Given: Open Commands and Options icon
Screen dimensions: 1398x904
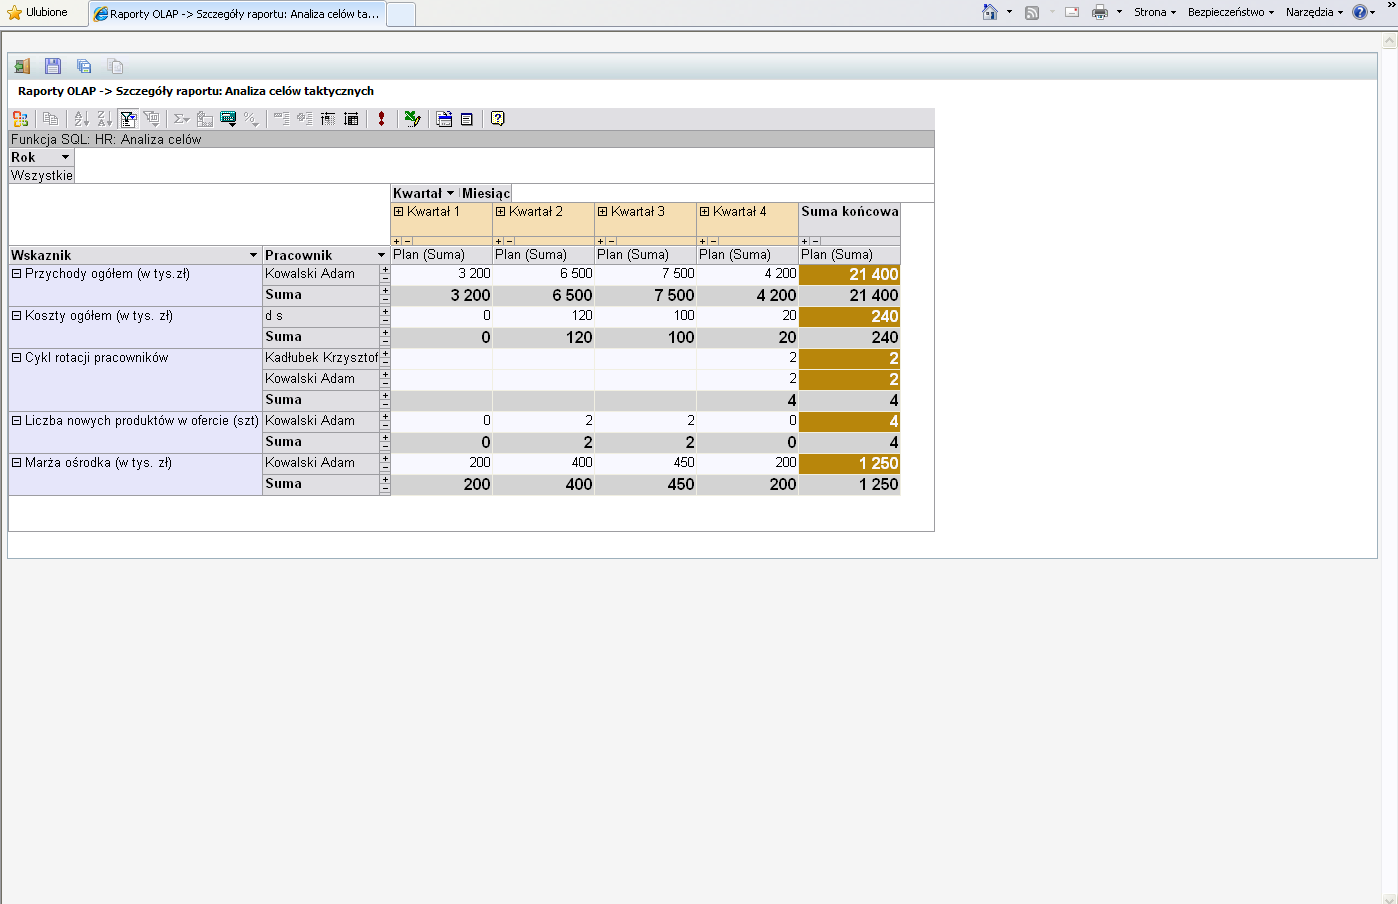Looking at the screenshot, I should point(444,118).
